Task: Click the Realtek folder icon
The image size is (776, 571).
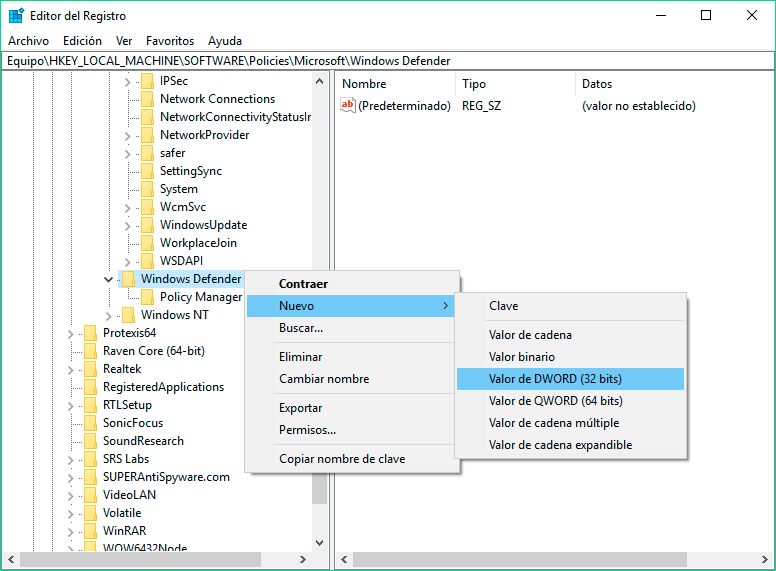Action: tap(91, 369)
